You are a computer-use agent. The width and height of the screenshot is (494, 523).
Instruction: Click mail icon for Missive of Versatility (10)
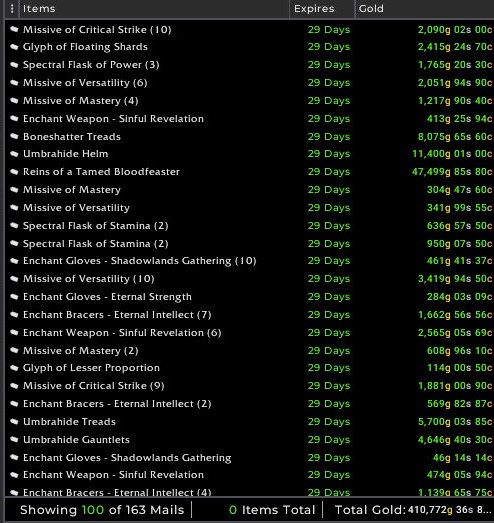click(14, 279)
